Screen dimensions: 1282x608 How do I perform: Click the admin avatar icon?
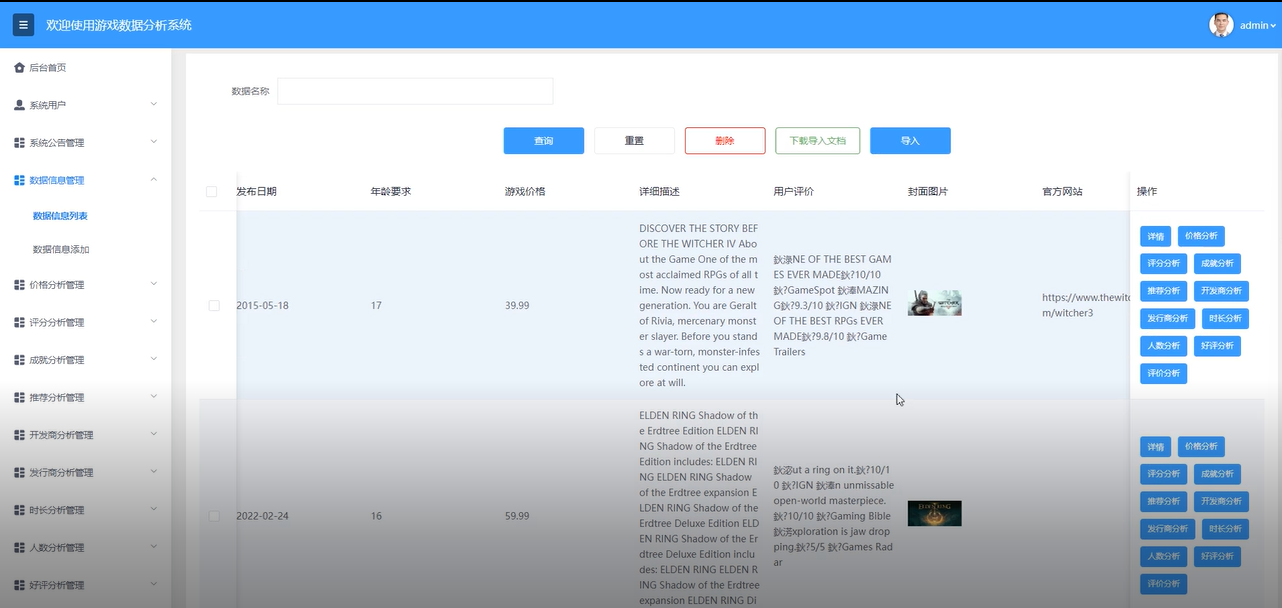[x=1222, y=24]
